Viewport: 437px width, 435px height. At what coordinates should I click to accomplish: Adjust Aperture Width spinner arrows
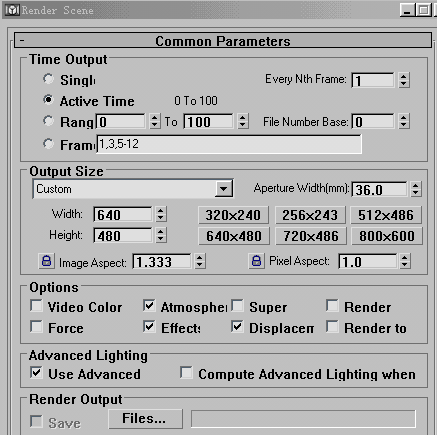click(415, 189)
